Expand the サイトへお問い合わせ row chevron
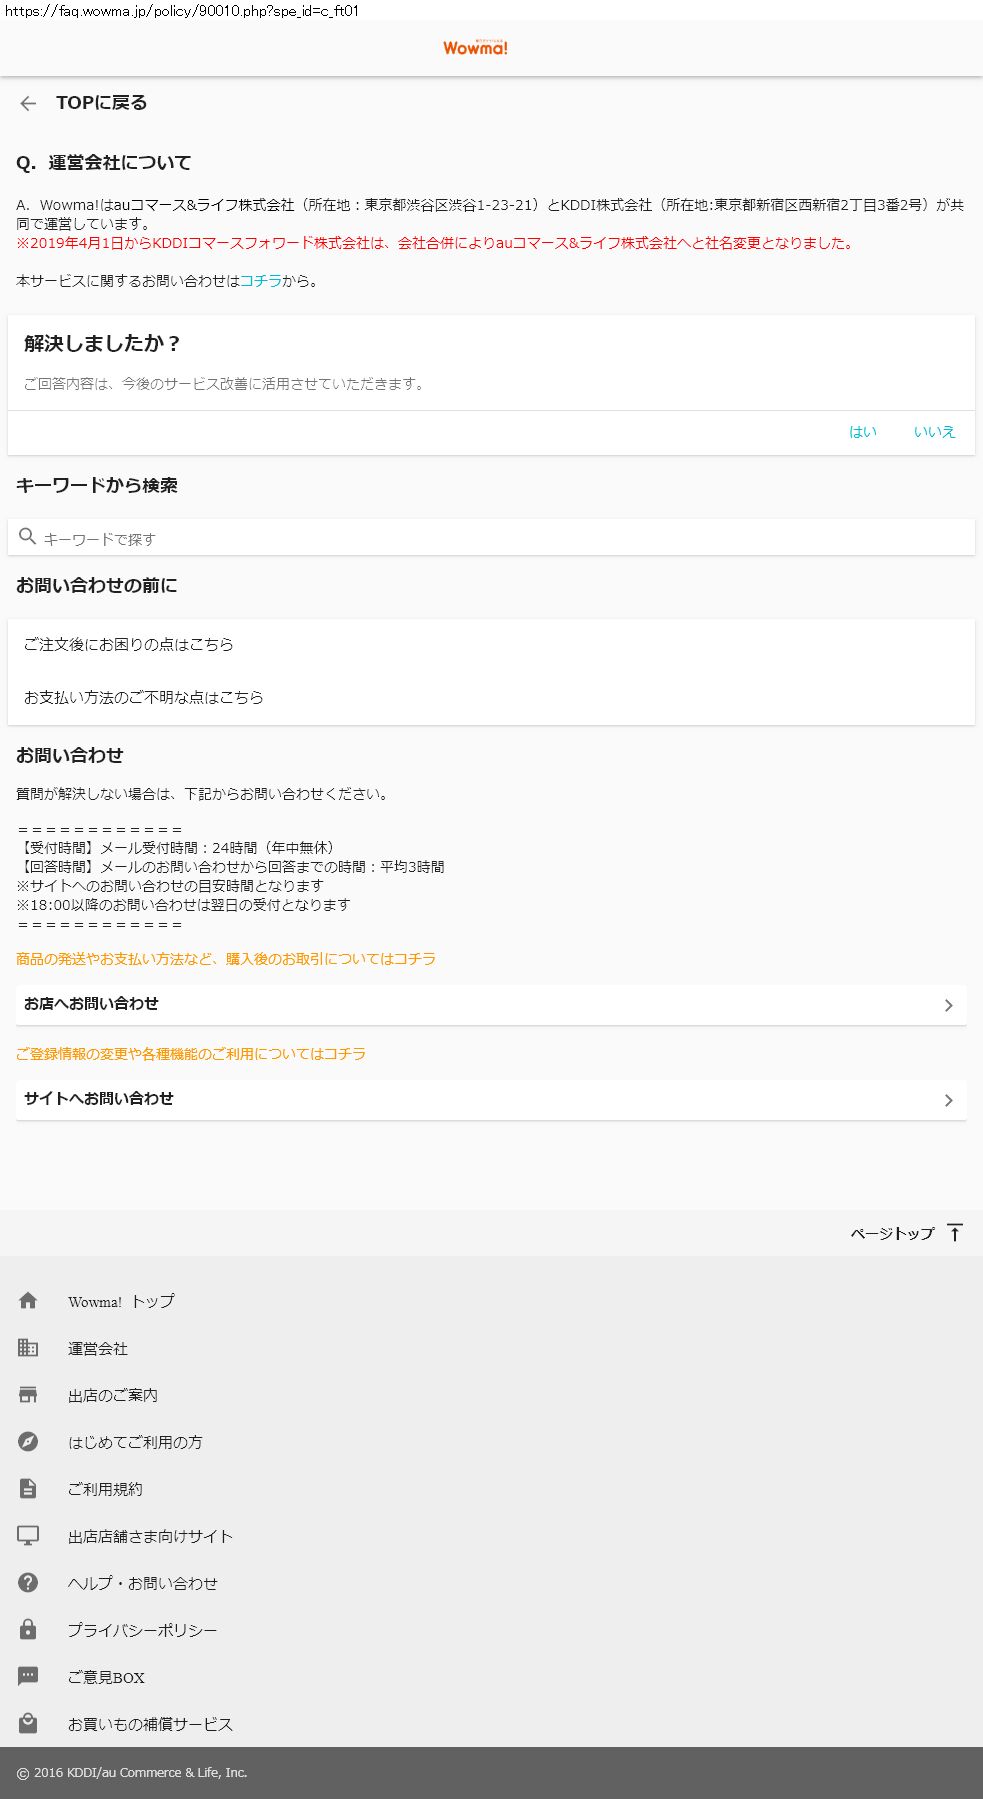 point(948,1100)
